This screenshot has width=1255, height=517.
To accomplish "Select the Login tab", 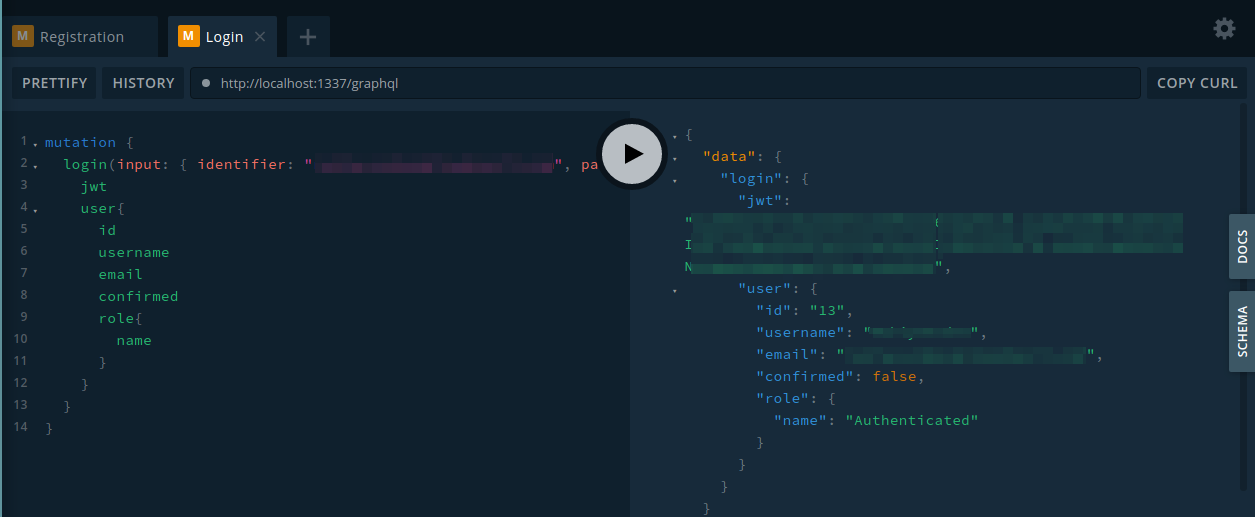I will point(222,37).
